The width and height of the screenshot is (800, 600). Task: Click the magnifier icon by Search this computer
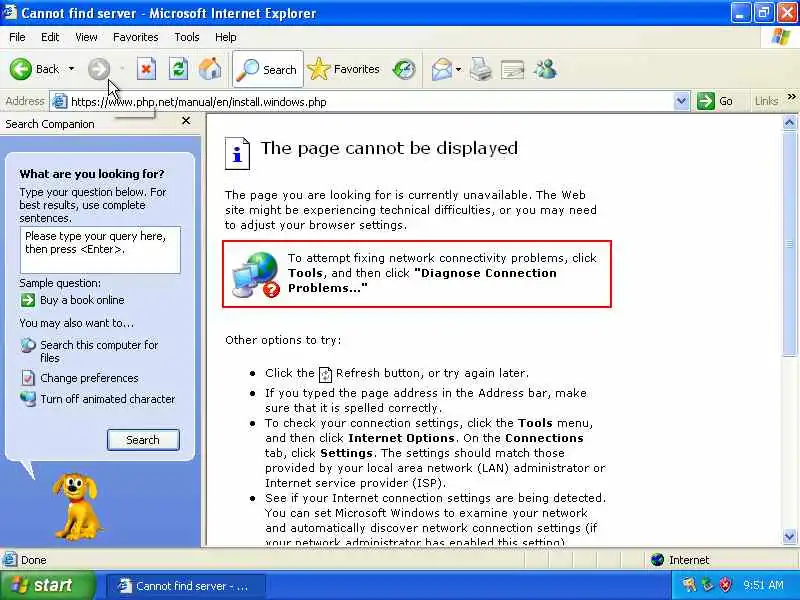click(28, 345)
